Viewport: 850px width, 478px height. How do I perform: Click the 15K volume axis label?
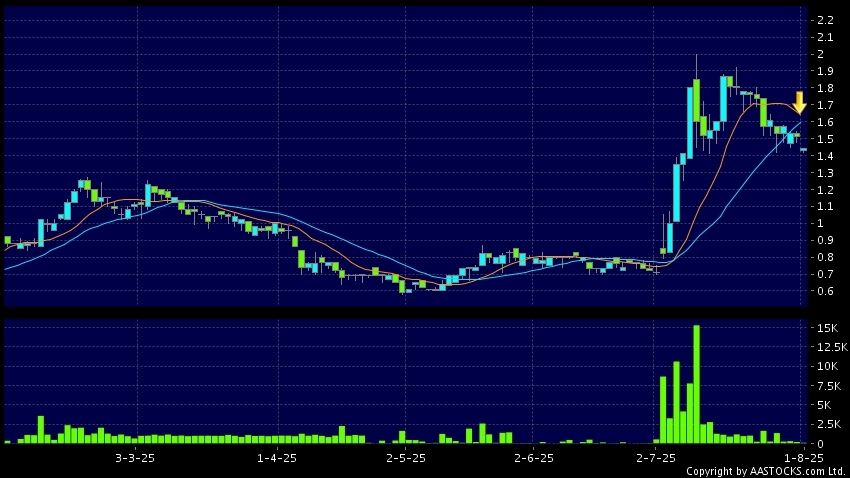(827, 328)
